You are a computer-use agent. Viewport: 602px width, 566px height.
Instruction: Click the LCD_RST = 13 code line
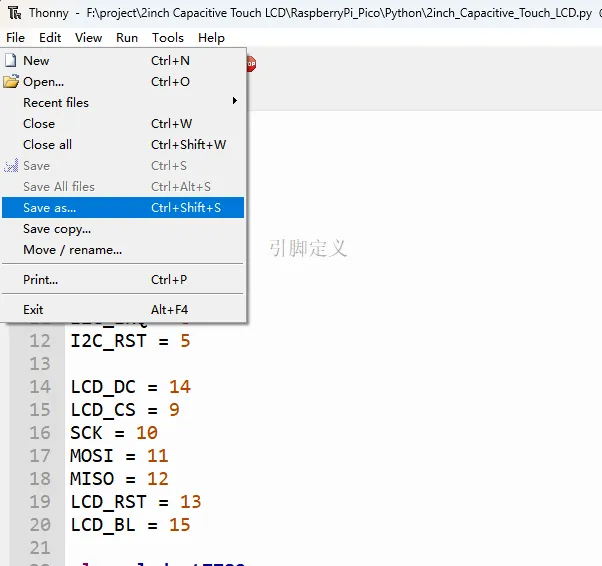(x=136, y=502)
